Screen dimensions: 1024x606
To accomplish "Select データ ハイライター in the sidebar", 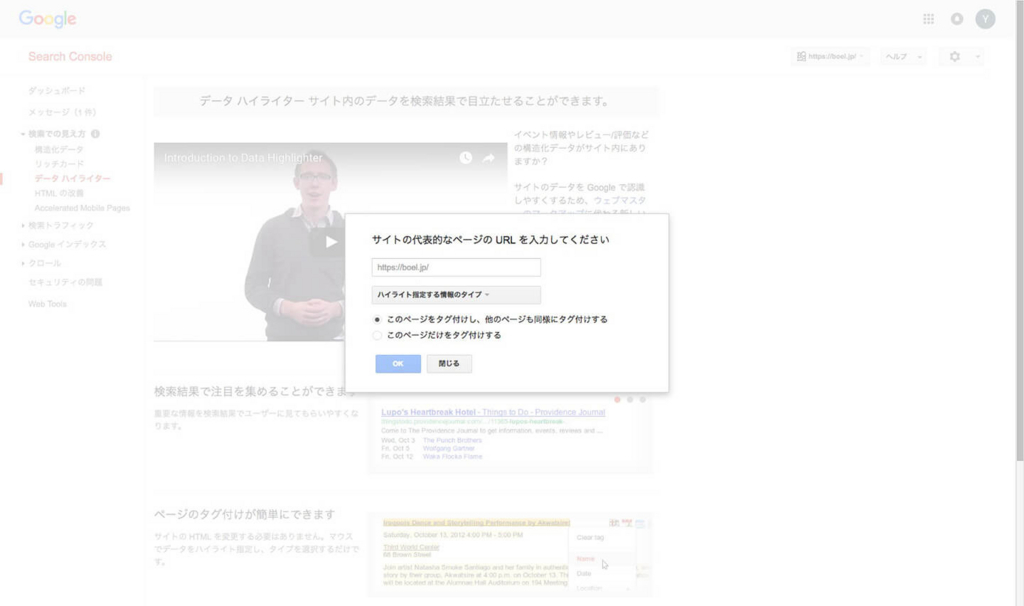I will 72,178.
